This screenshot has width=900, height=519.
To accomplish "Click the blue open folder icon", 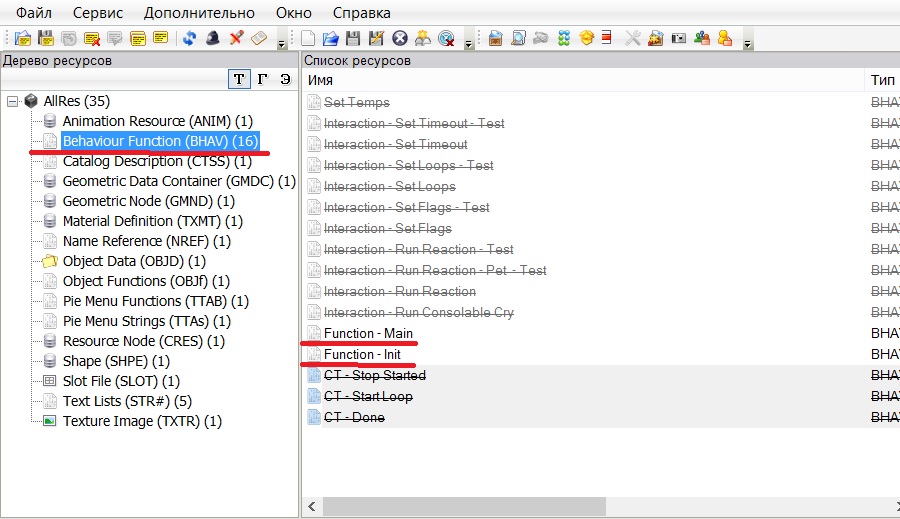I will (x=330, y=38).
